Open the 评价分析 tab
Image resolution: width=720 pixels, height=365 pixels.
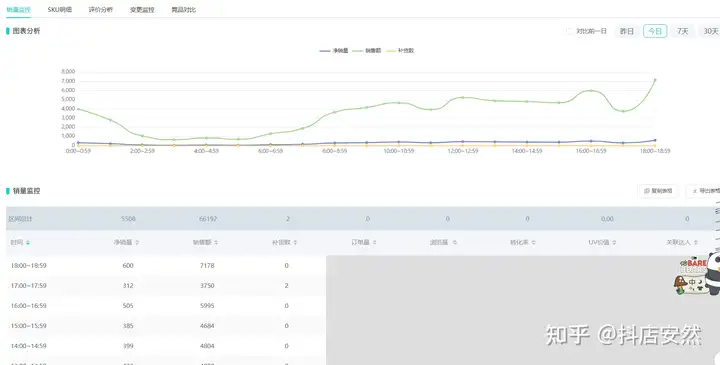[101, 10]
